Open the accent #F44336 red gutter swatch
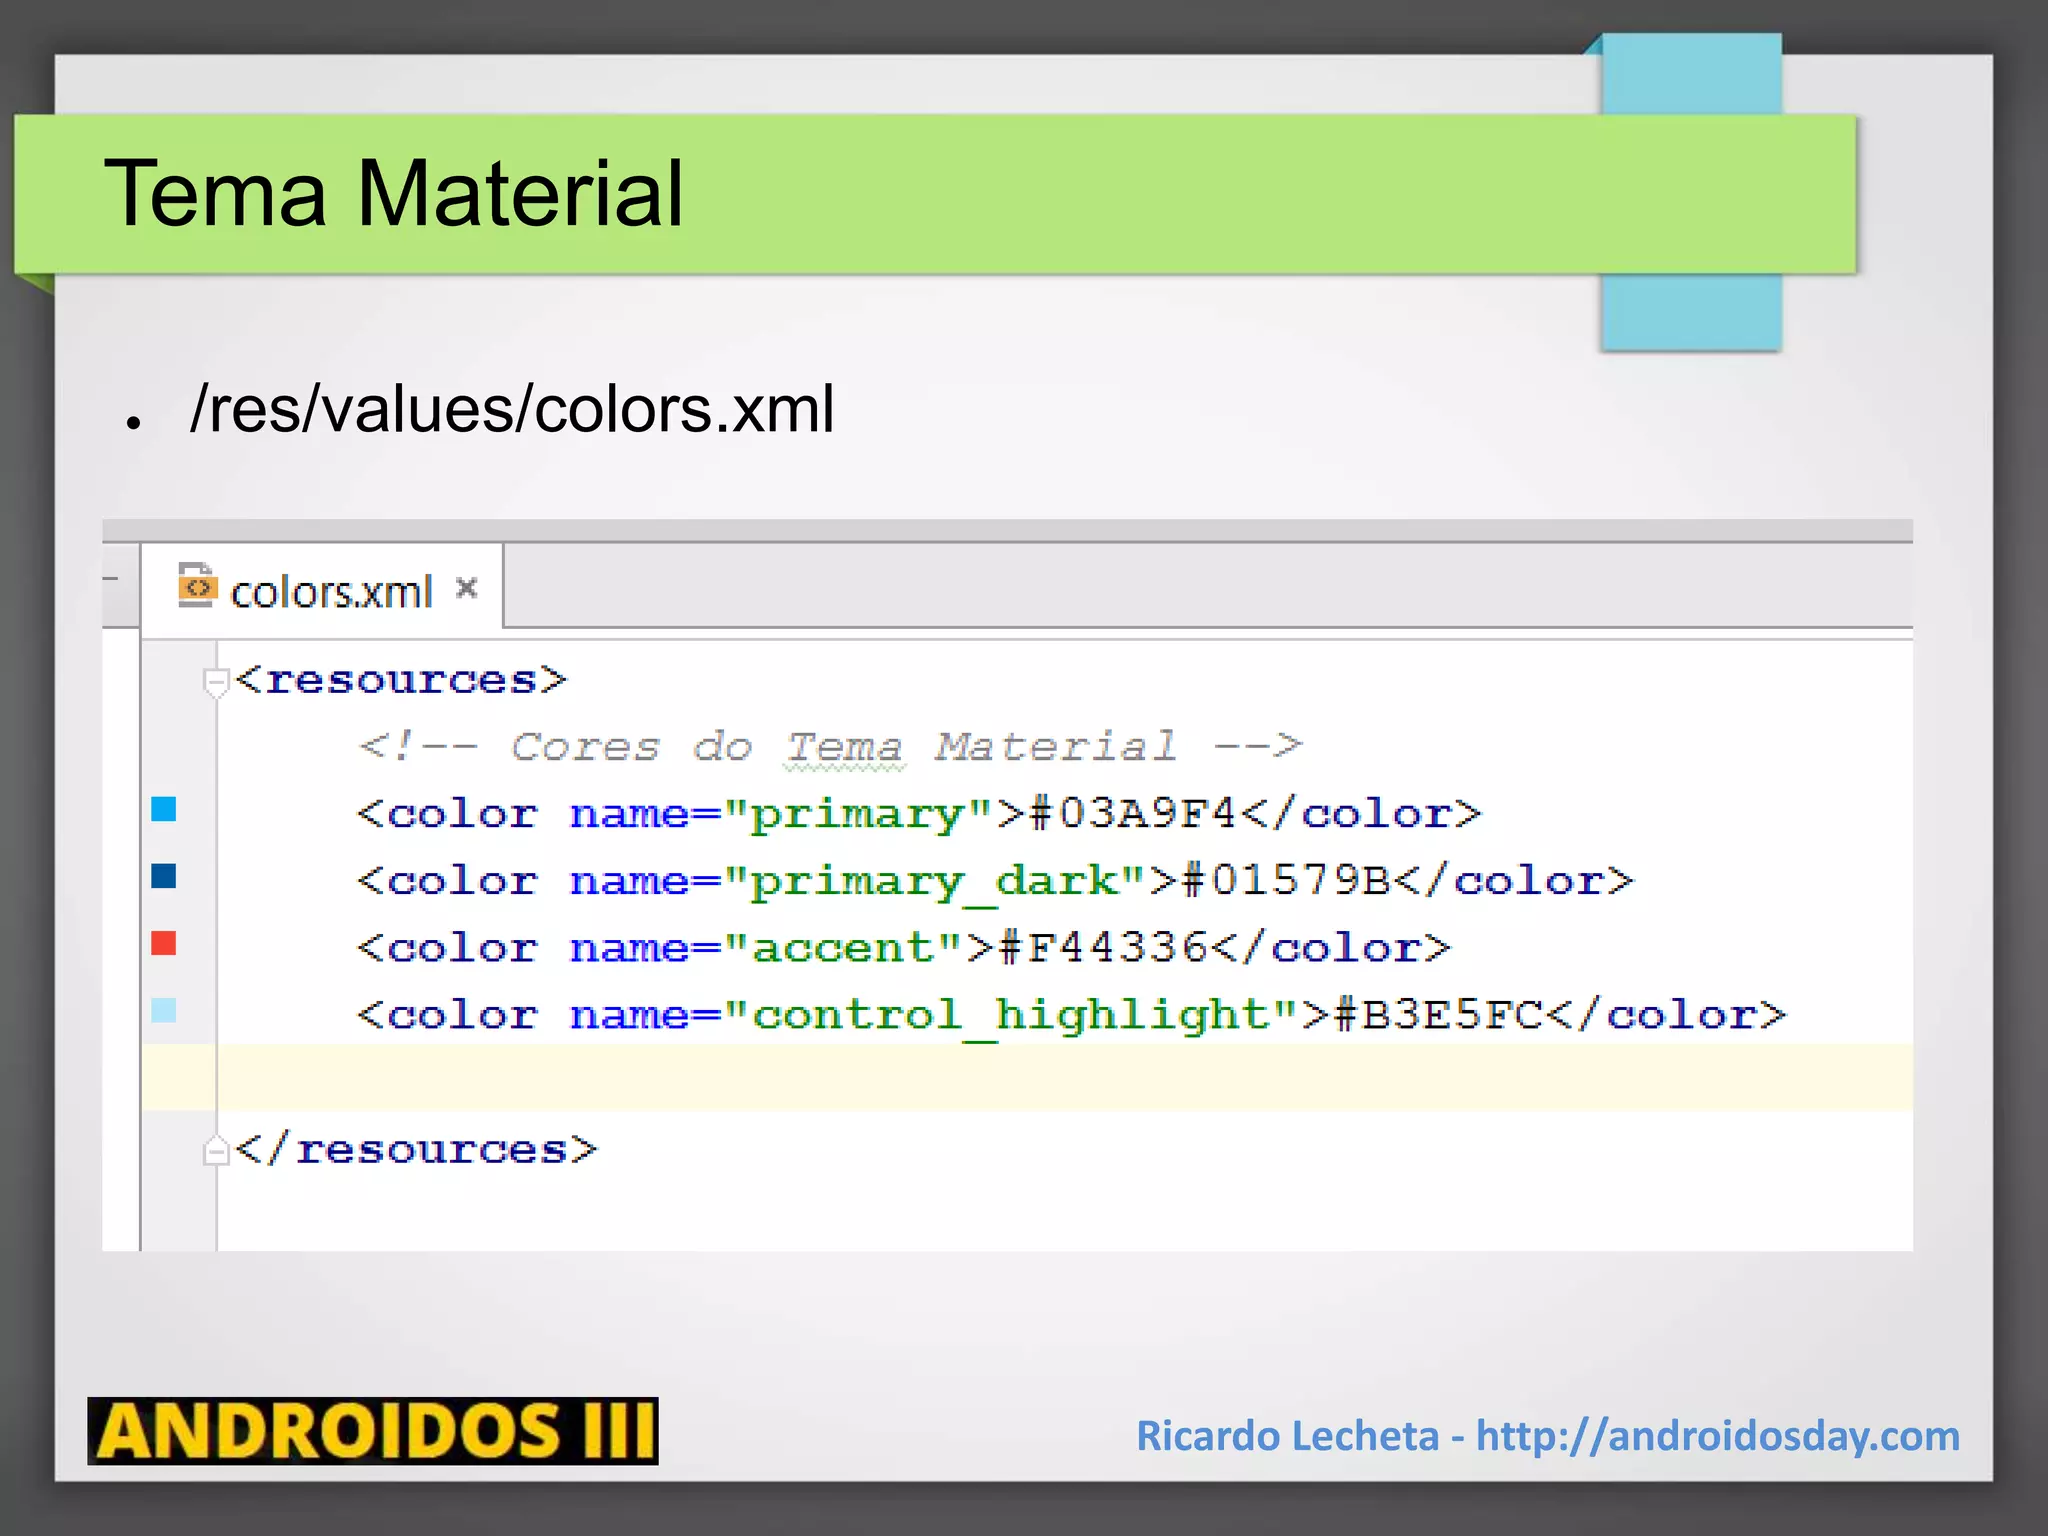The width and height of the screenshot is (2048, 1536). click(164, 943)
